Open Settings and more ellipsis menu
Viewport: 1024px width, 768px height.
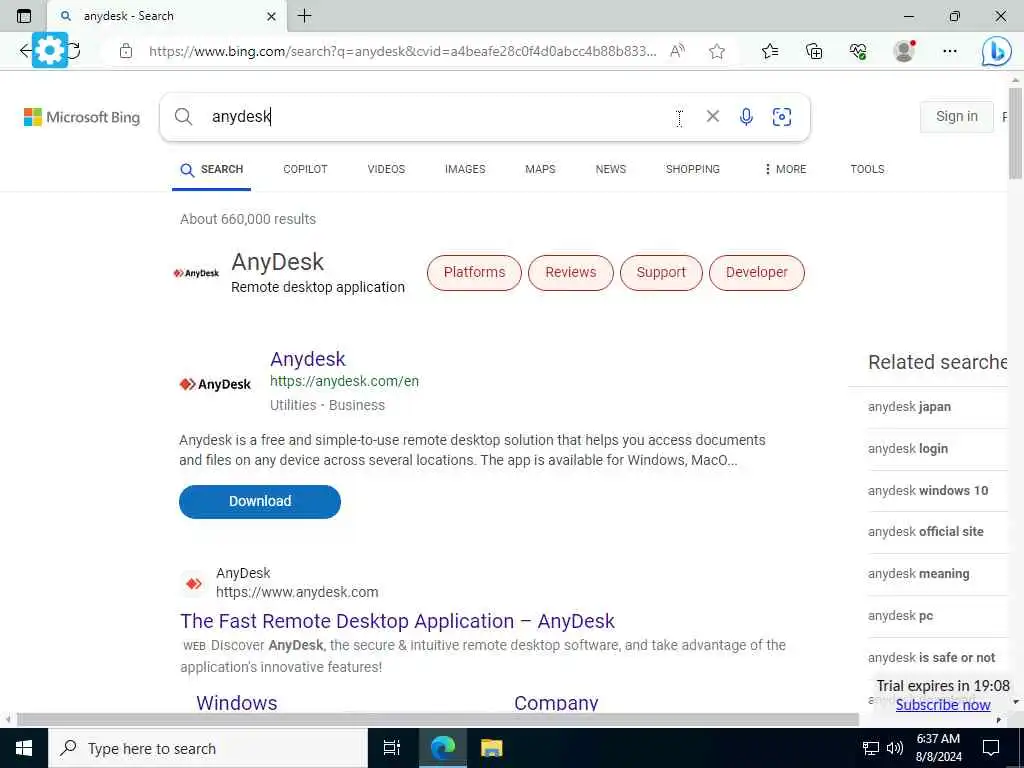950,51
